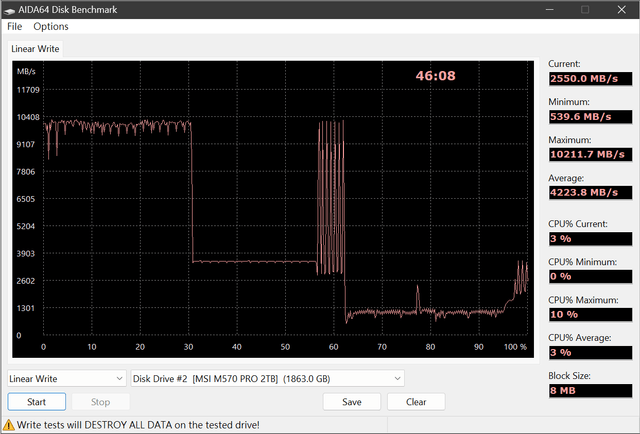The width and height of the screenshot is (640, 434).
Task: Click the Block Size 8 MB field
Action: [x=590, y=390]
